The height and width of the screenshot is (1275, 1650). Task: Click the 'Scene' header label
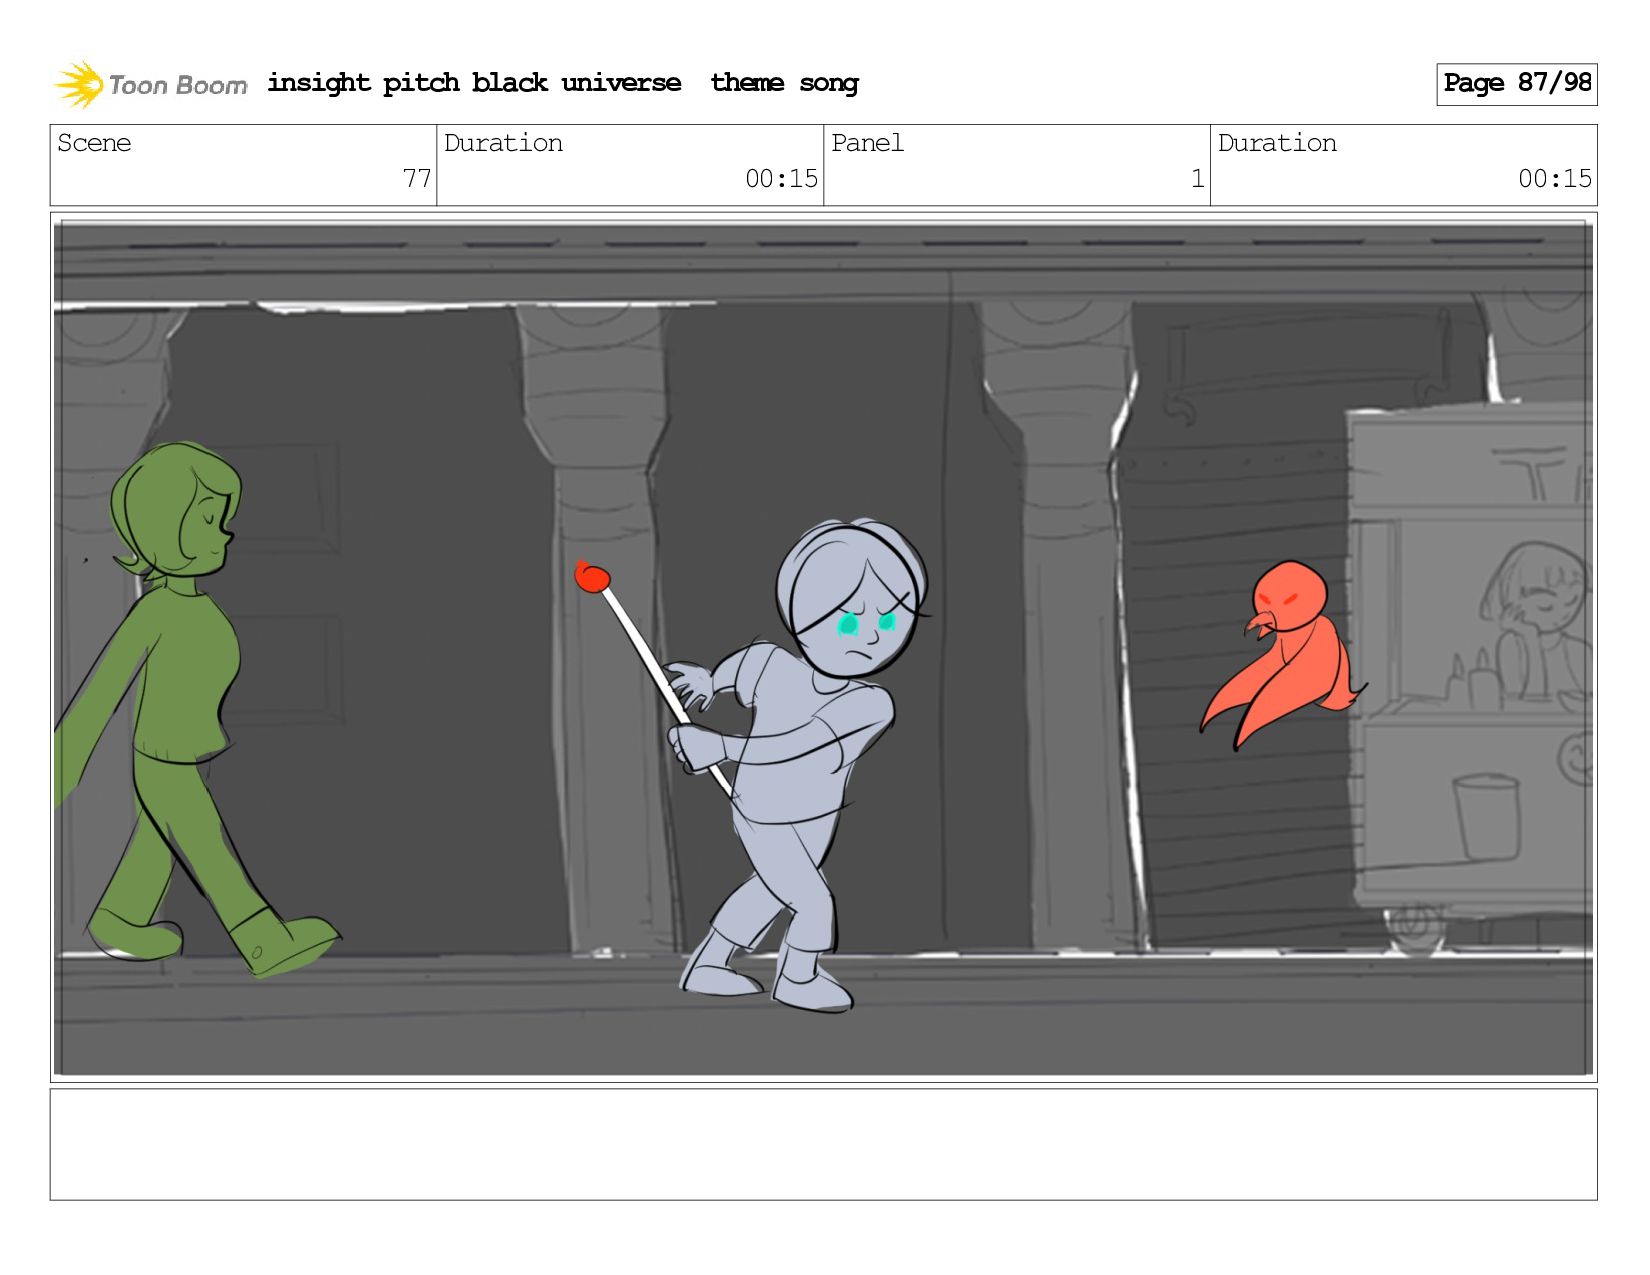pos(94,143)
